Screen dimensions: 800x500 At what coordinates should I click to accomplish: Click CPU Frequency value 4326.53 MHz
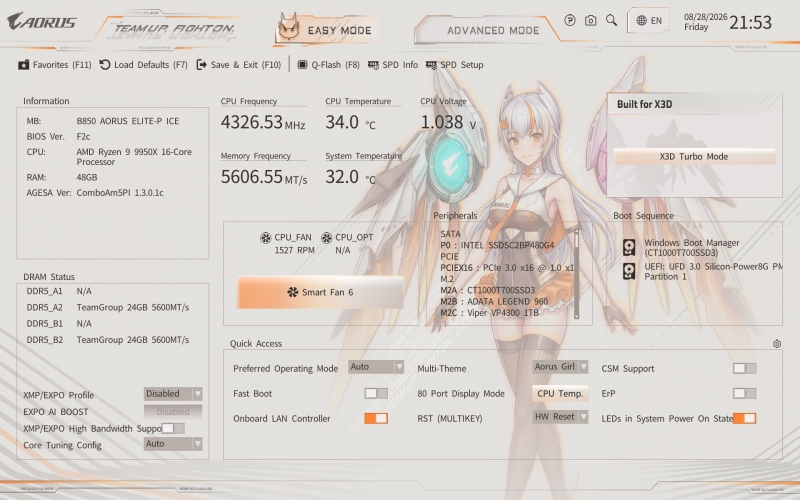263,122
